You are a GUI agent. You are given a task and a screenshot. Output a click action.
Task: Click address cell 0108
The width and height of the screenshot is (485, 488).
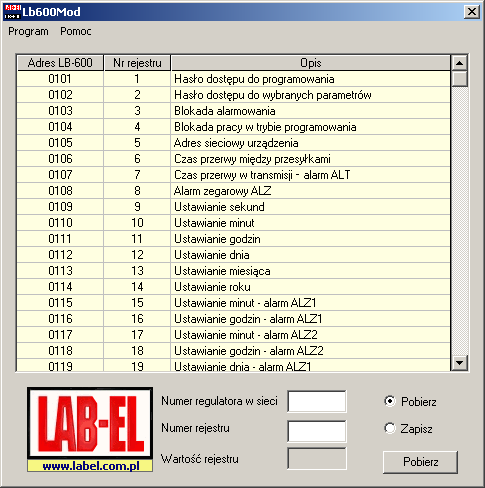coord(60,191)
